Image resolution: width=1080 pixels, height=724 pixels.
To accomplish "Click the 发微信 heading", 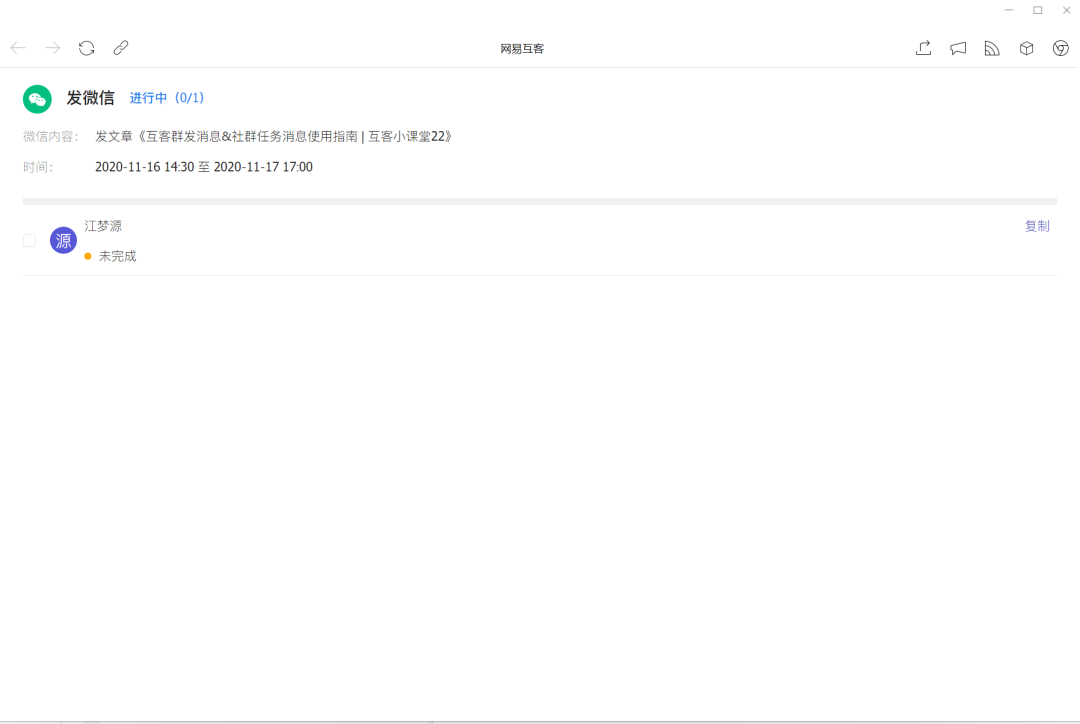I will pos(90,98).
